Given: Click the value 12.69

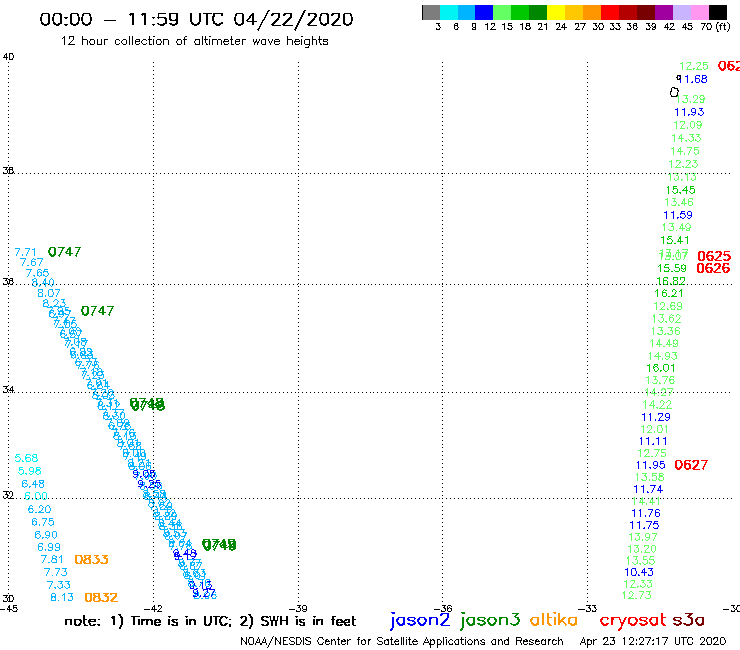Looking at the screenshot, I should 668,306.
